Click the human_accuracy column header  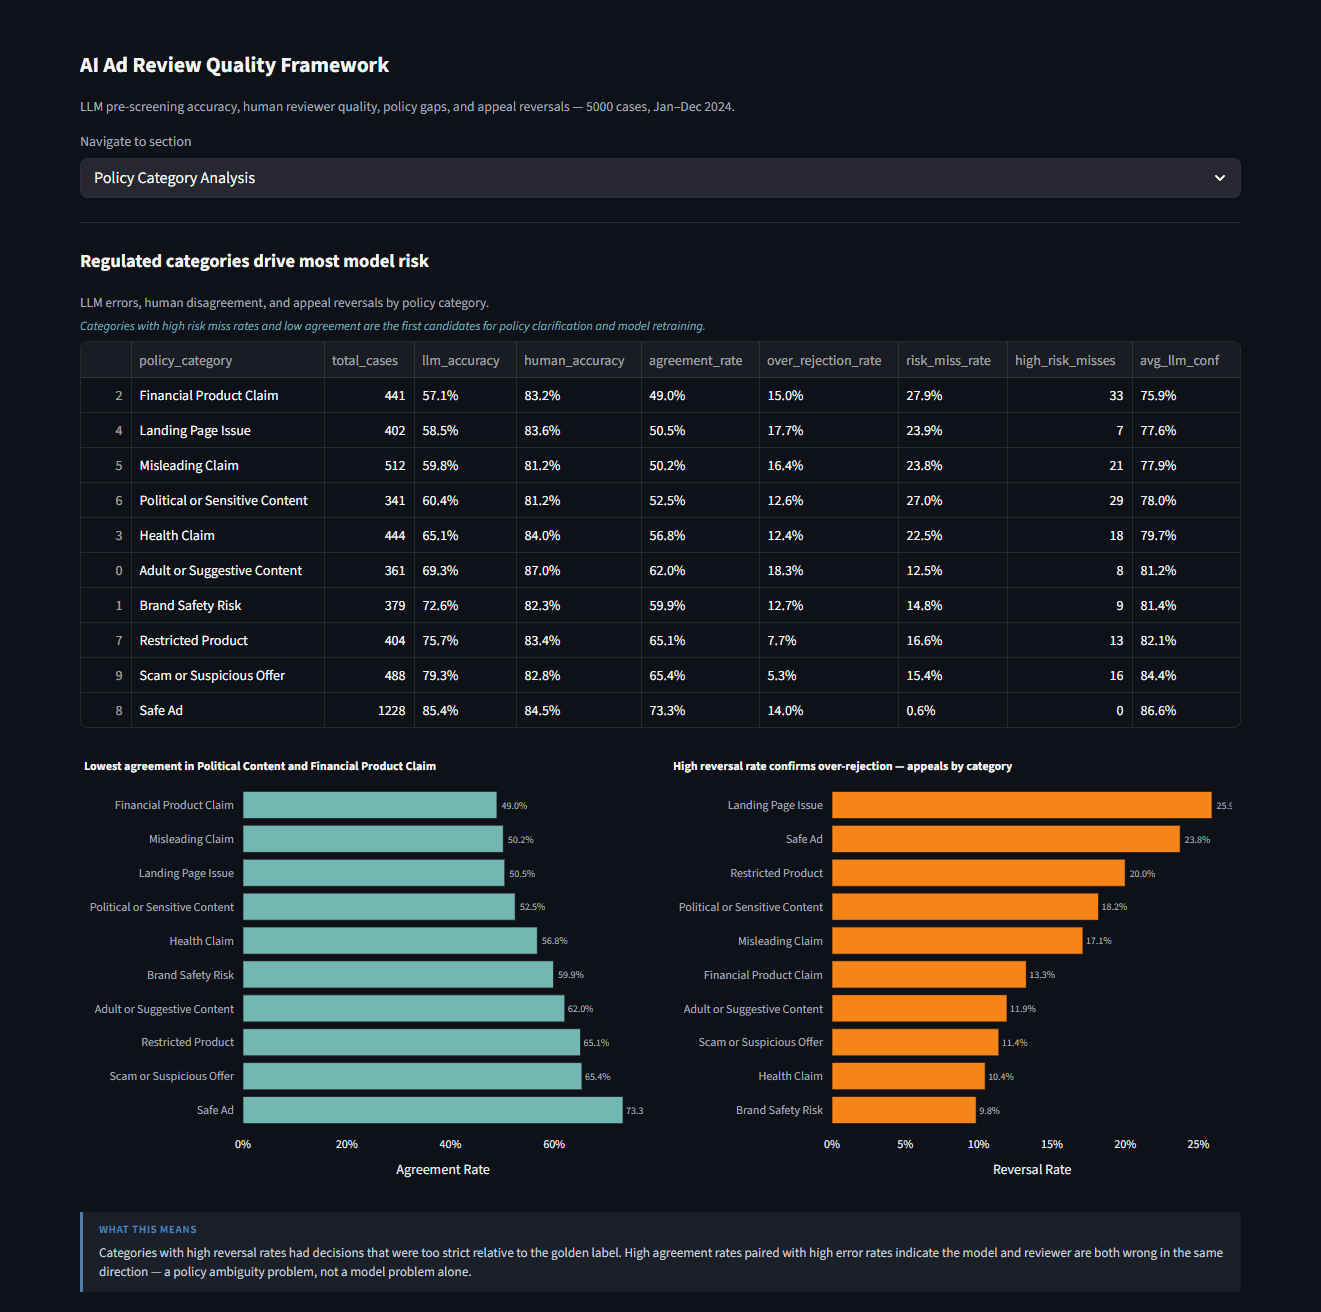pos(578,360)
